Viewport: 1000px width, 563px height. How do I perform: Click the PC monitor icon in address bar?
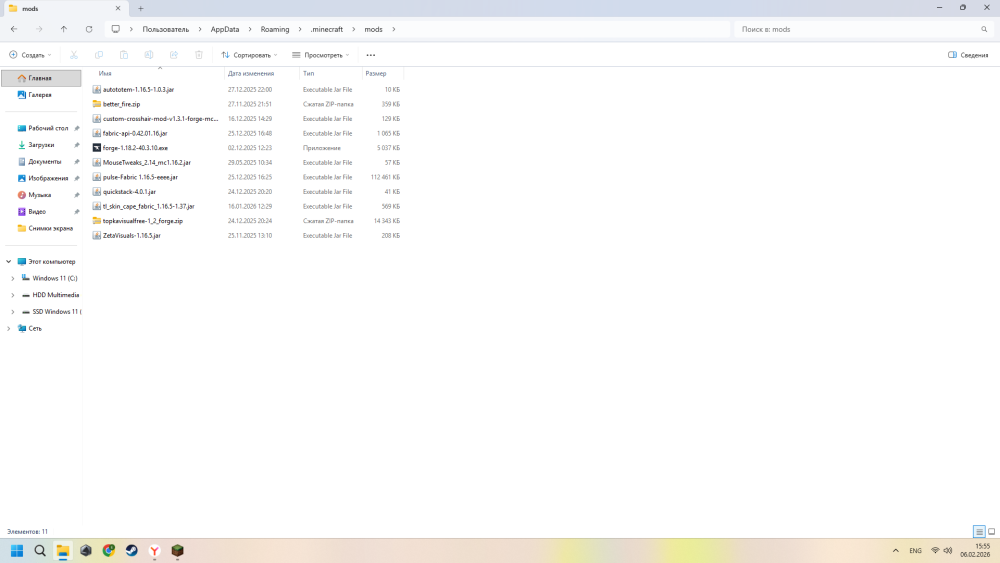[x=115, y=29]
